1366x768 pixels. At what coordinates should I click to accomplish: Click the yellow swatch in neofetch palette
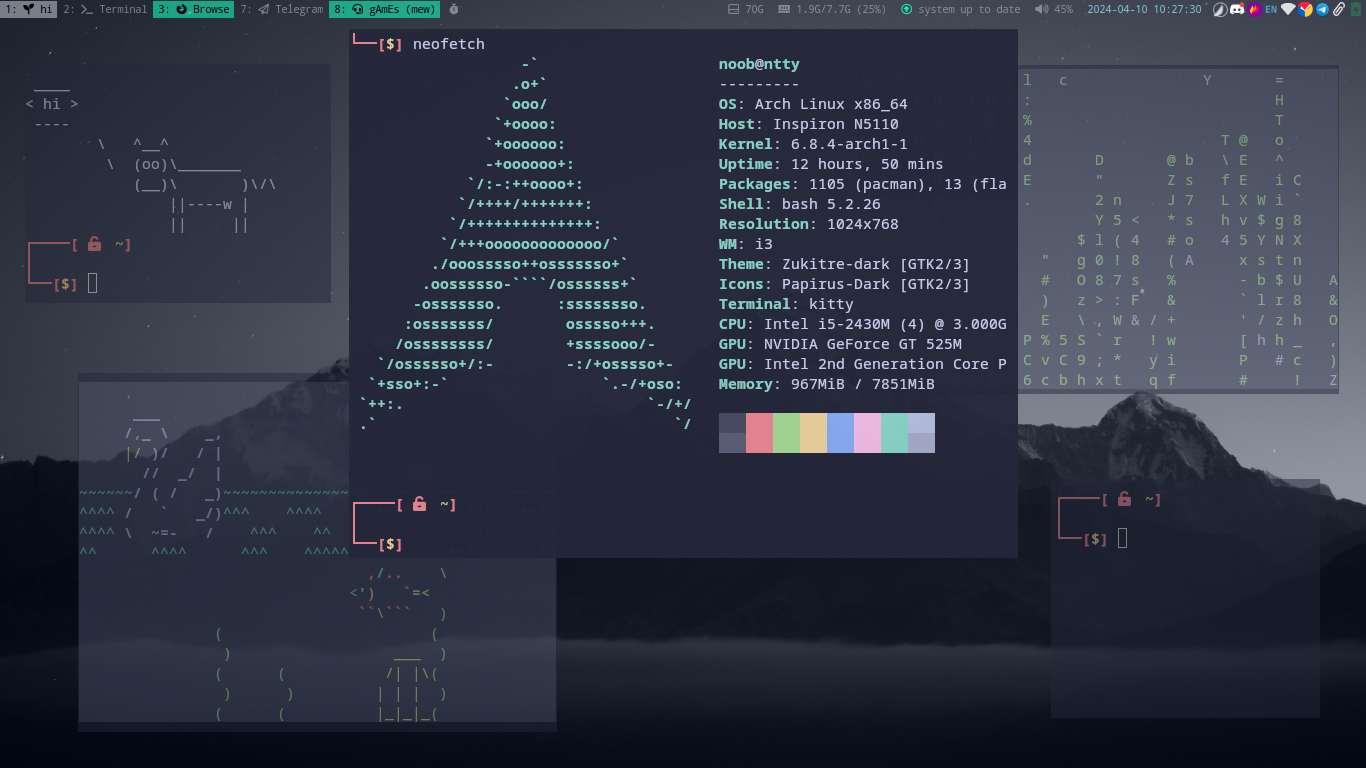pos(813,433)
